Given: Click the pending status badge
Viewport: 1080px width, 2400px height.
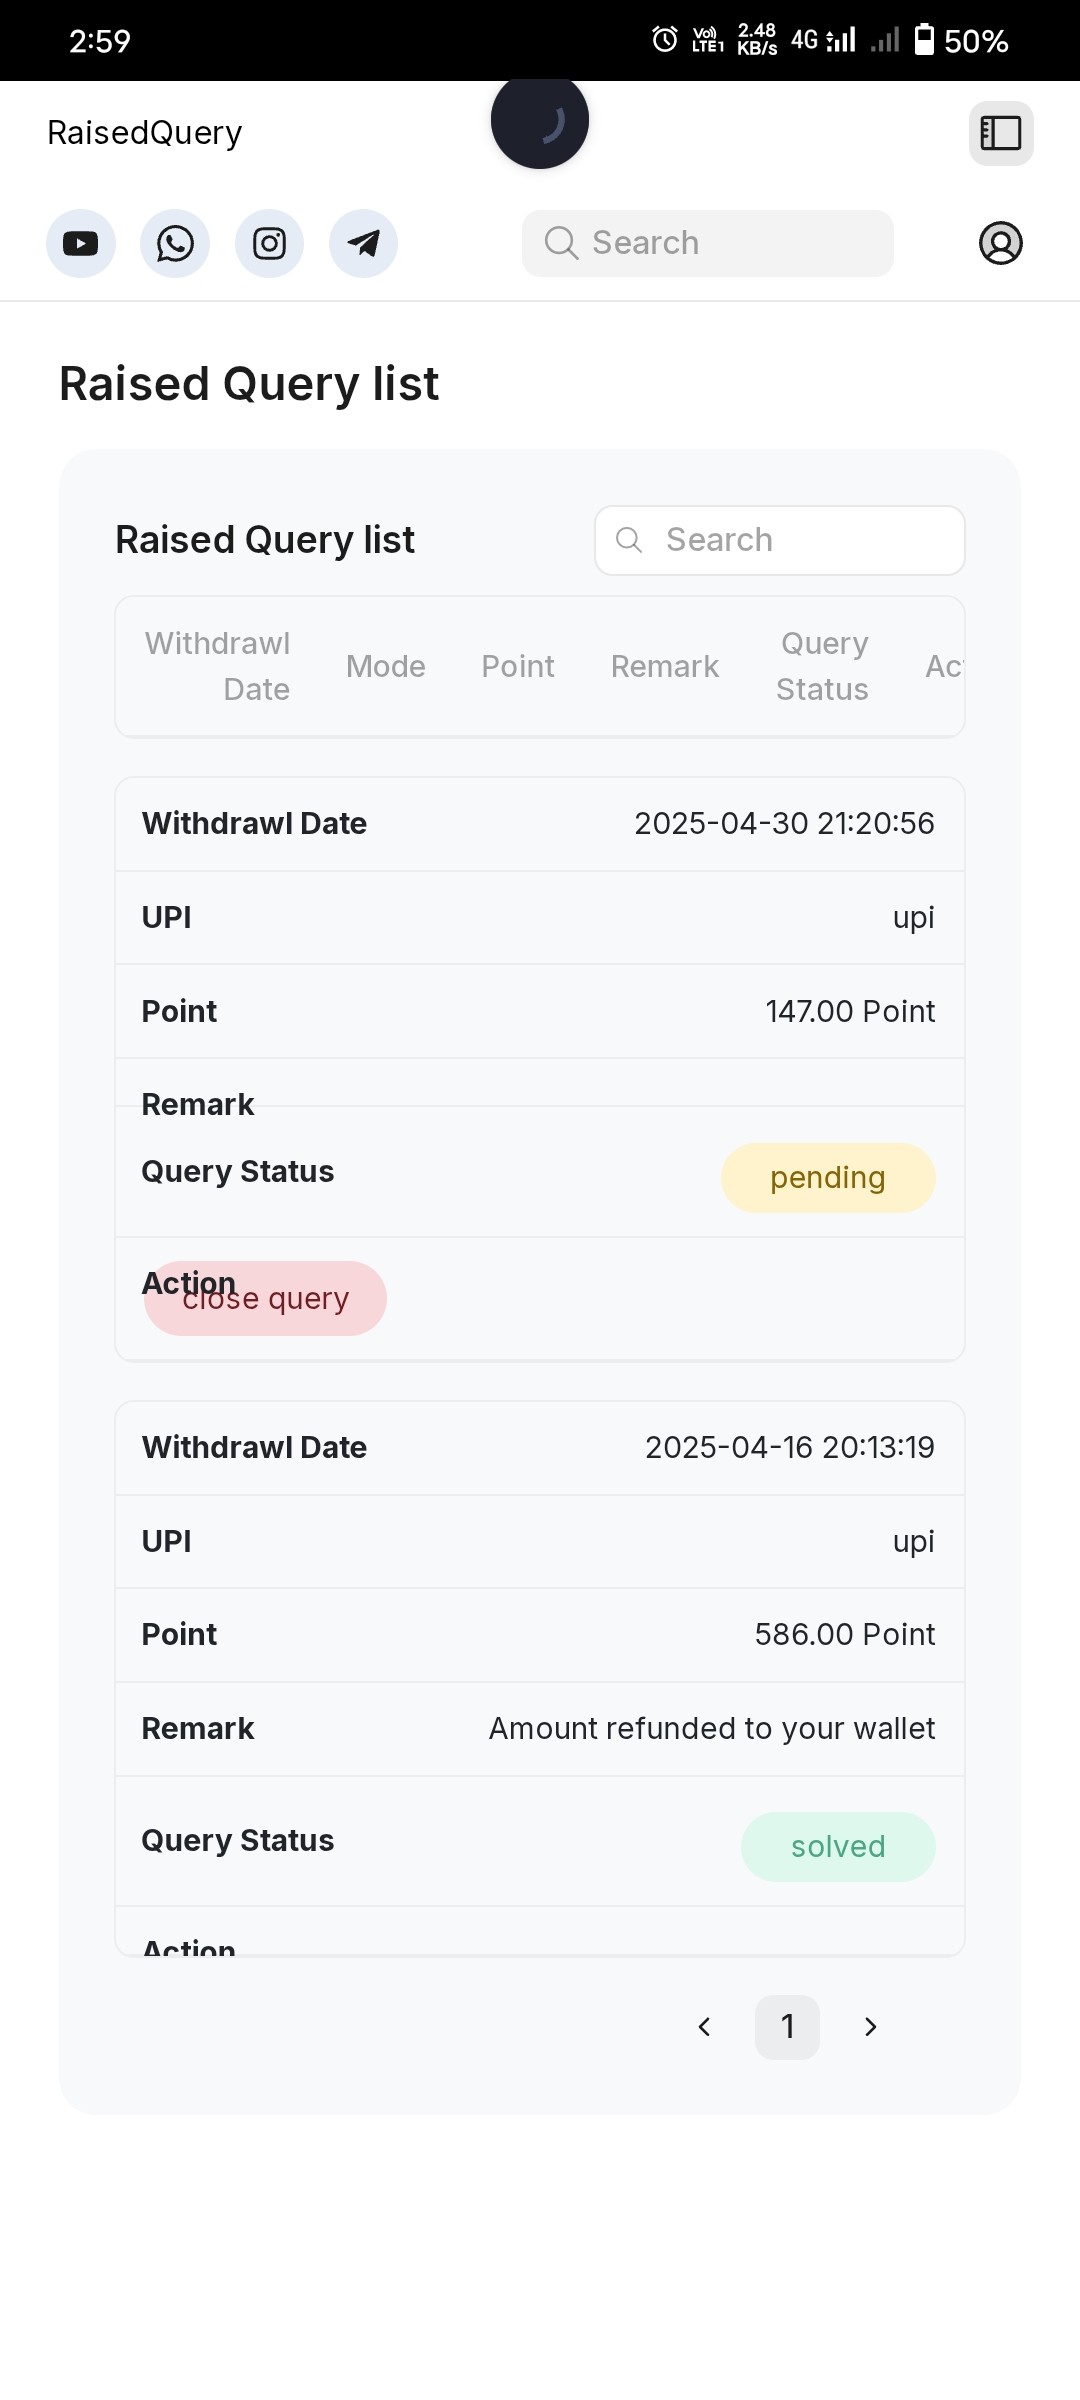Looking at the screenshot, I should 828,1178.
